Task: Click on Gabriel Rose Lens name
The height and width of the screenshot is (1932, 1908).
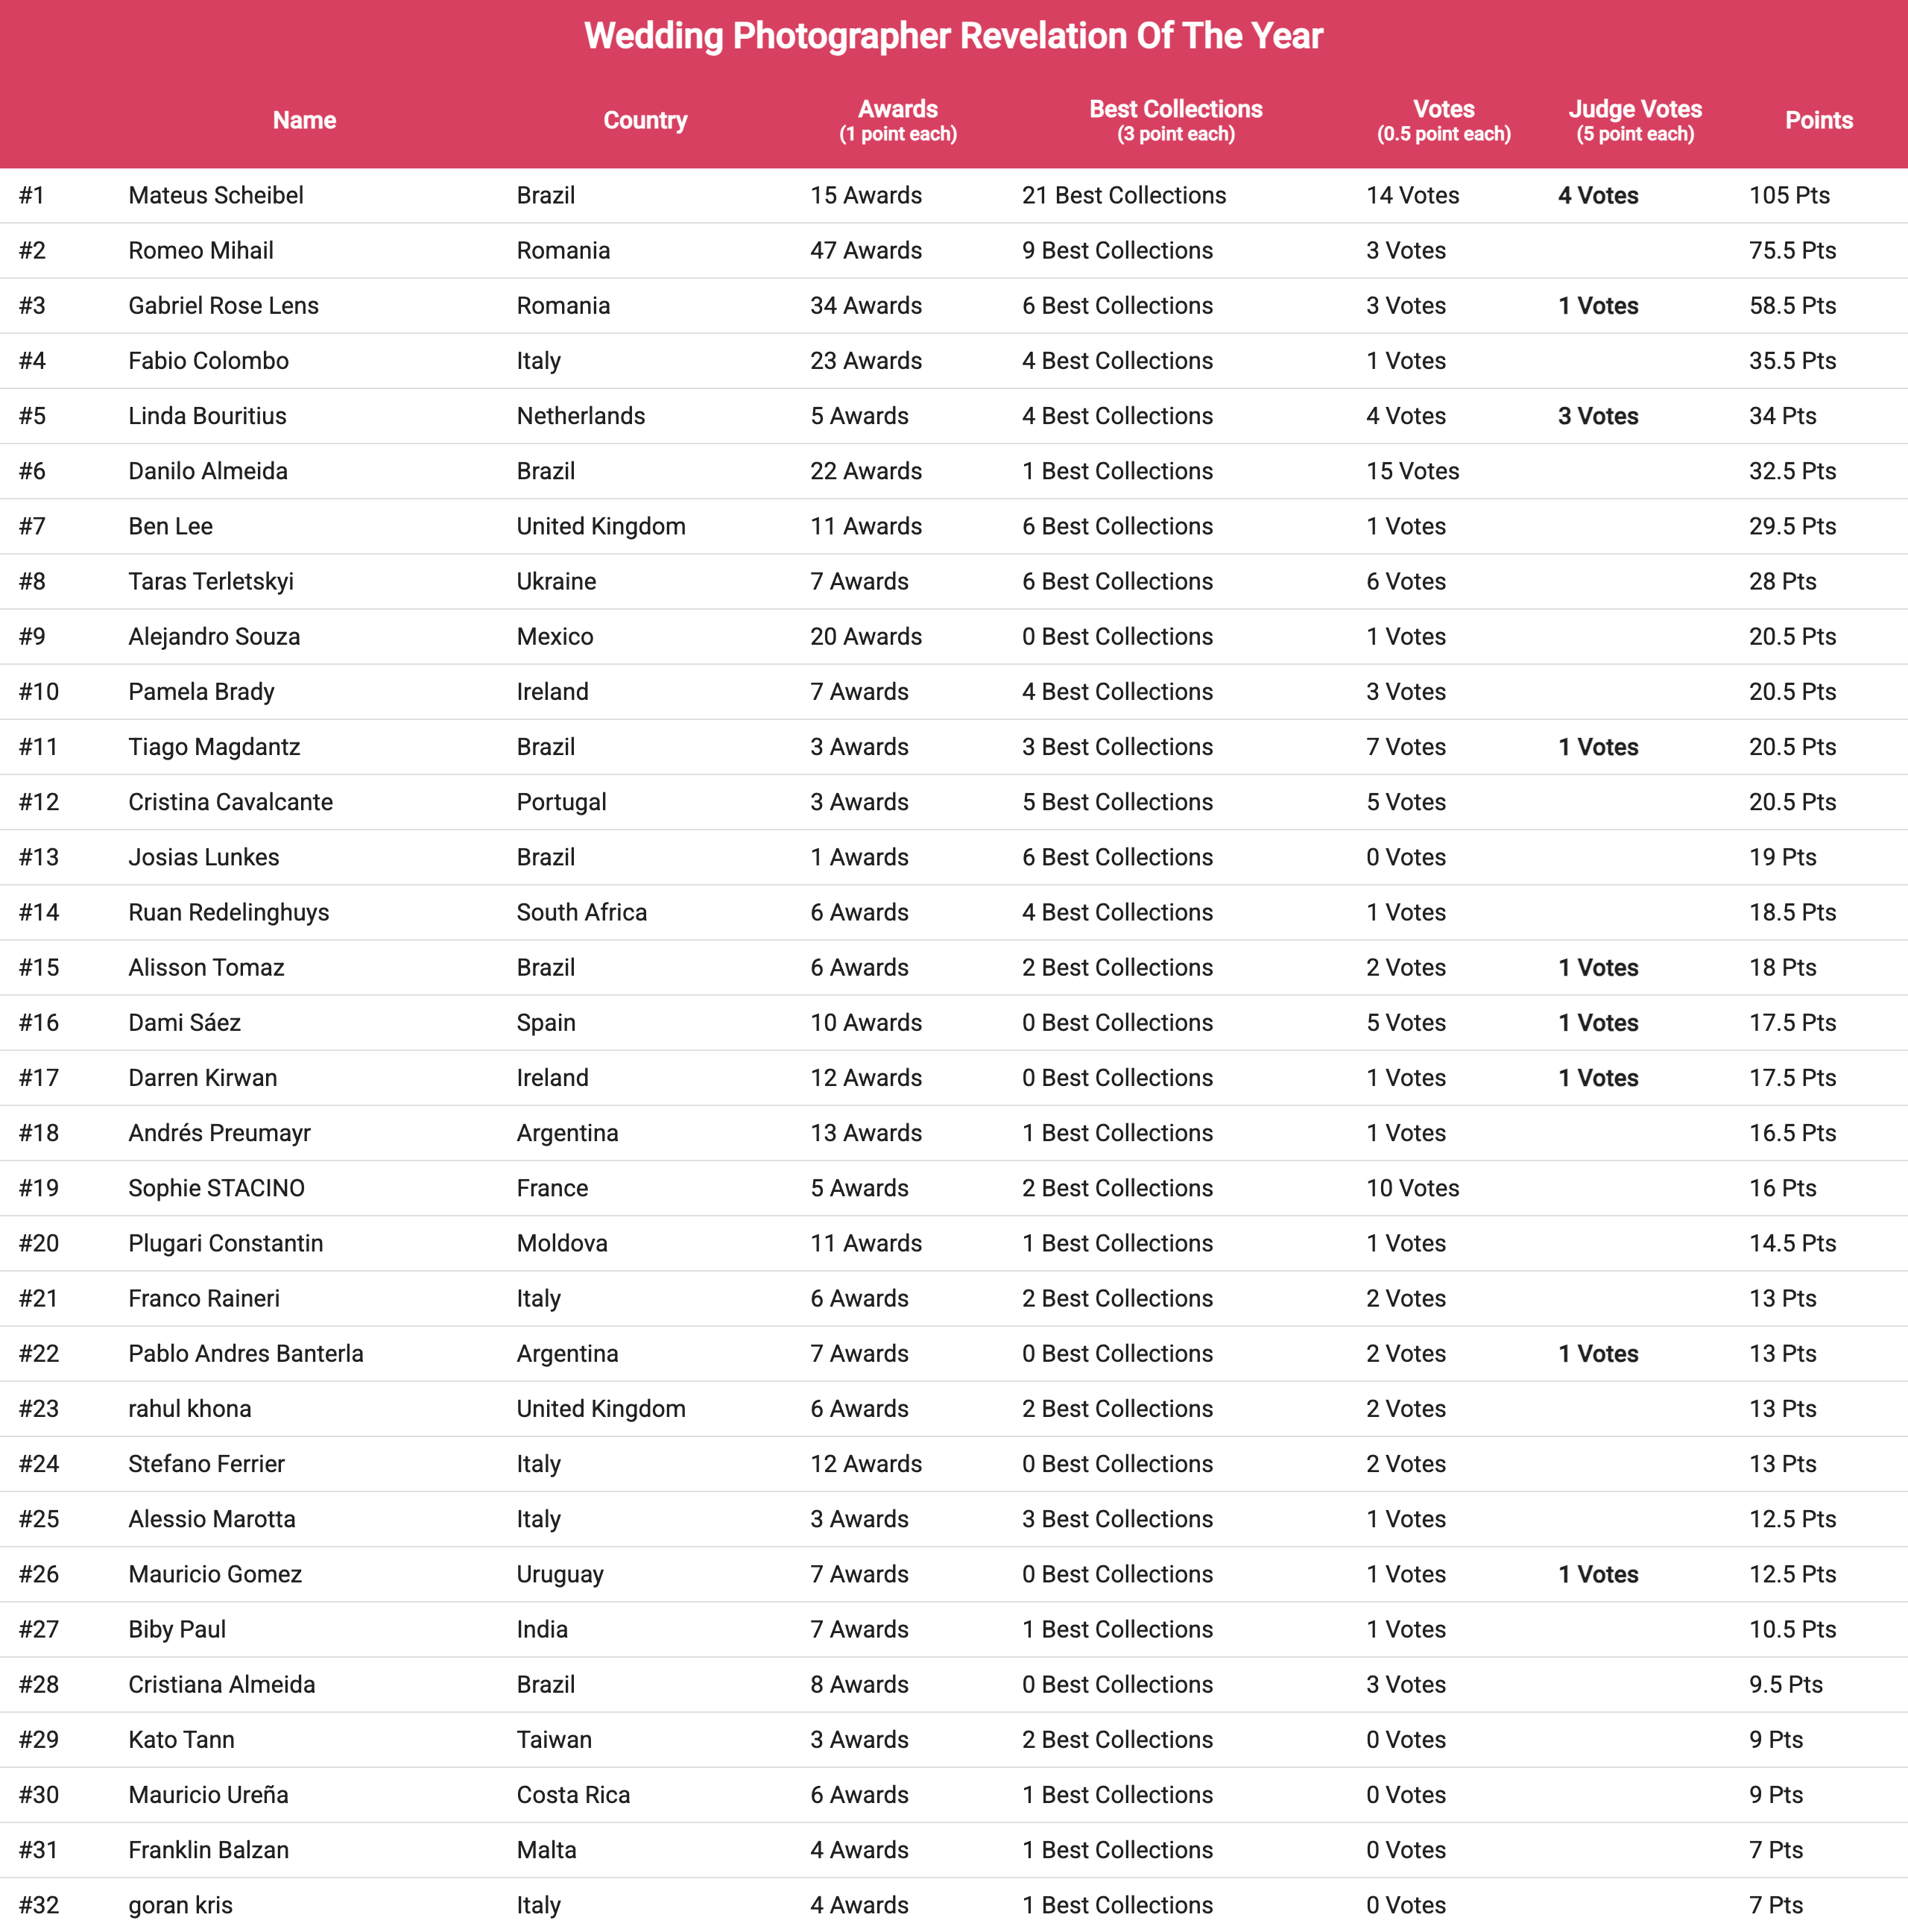Action: coord(223,305)
